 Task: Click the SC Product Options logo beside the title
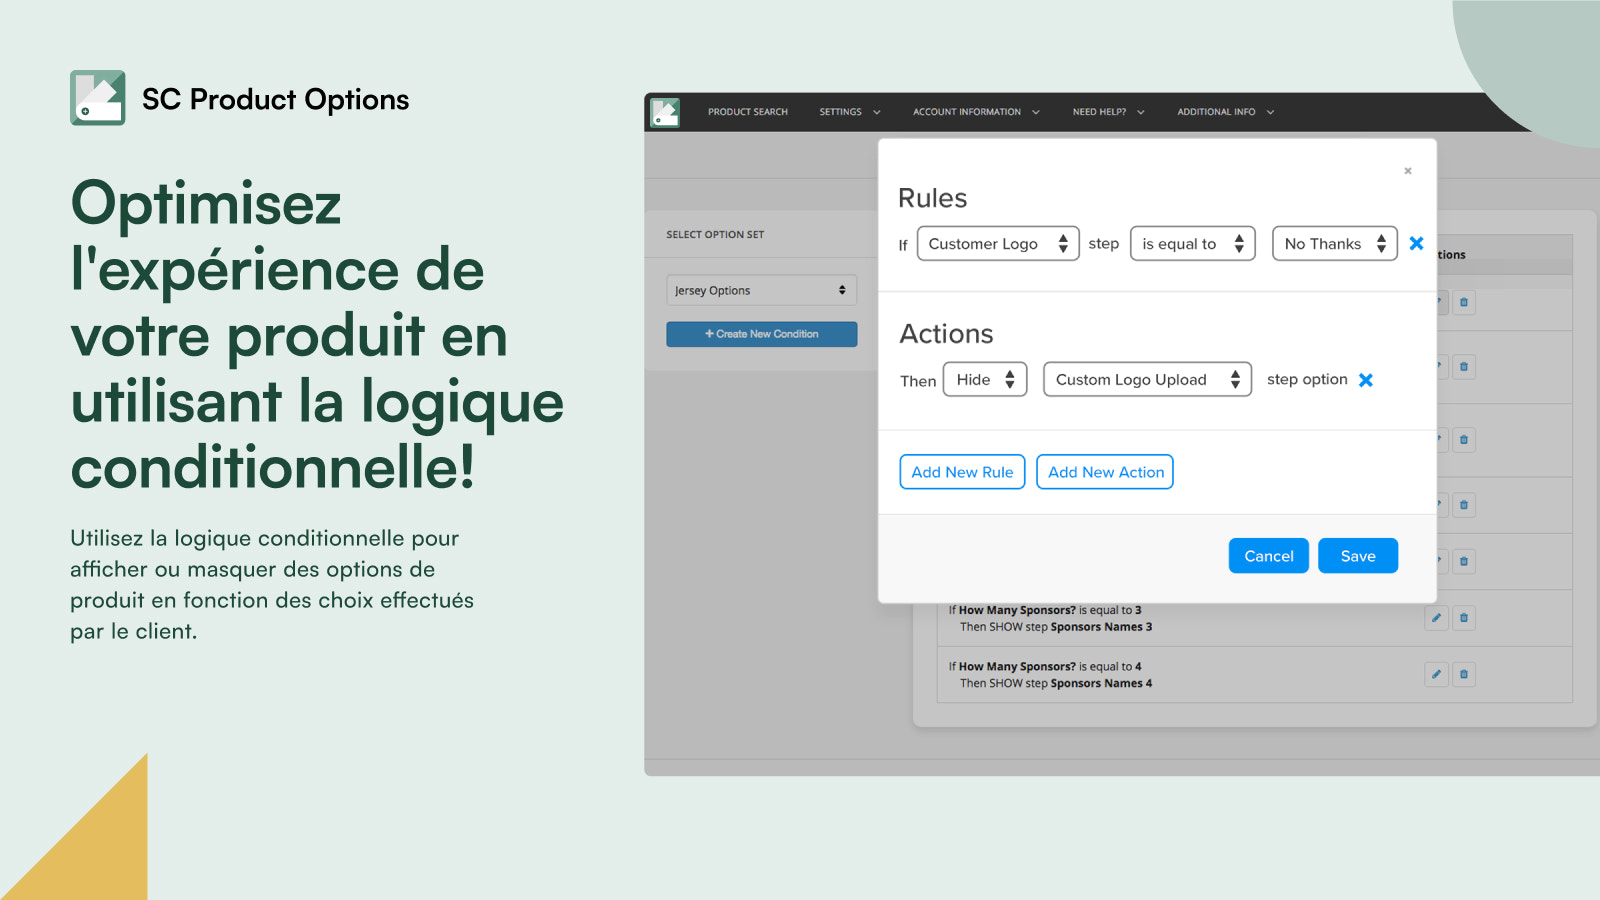[x=98, y=98]
